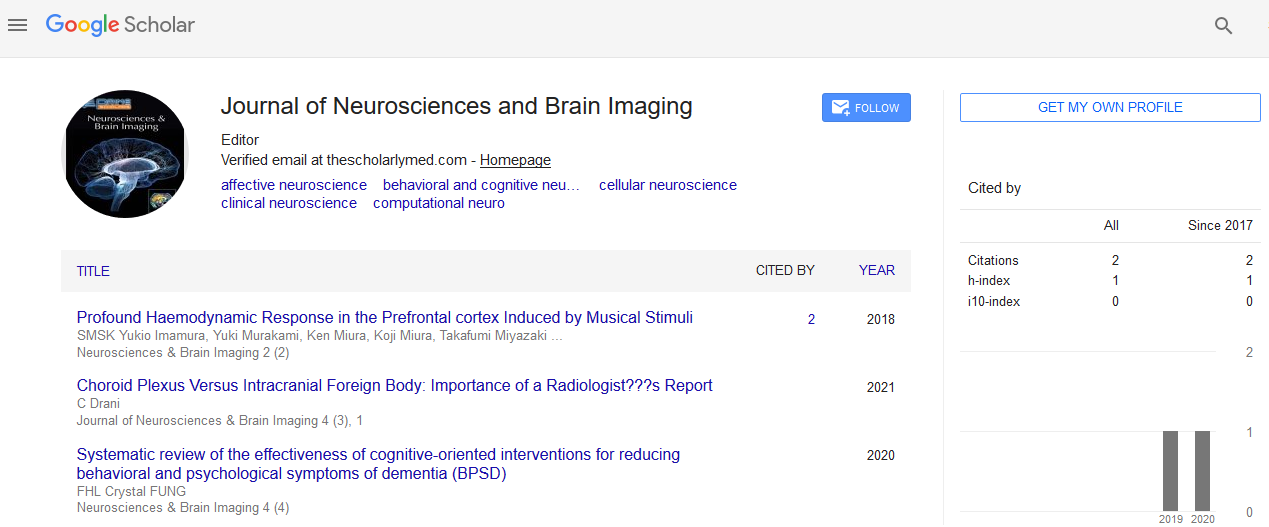Screen dimensions: 1269x527
Task: Click the search magnifier icon
Action: tap(1223, 26)
